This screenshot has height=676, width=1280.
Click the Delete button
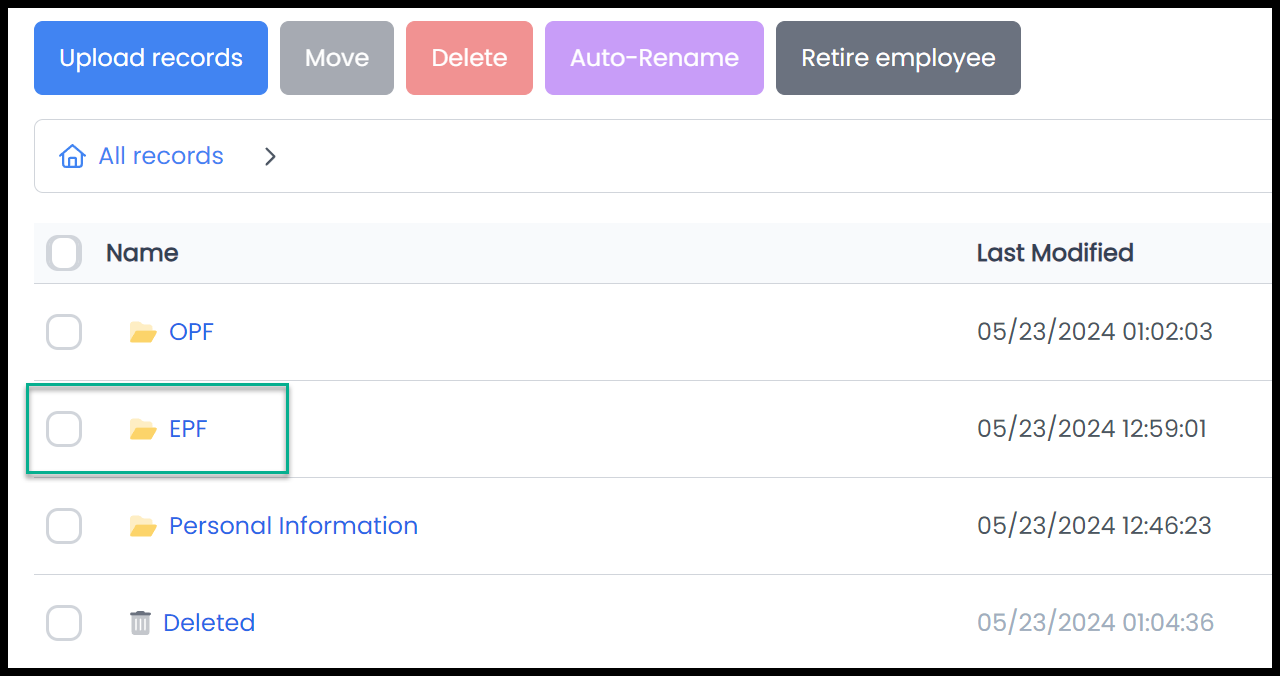(x=469, y=58)
